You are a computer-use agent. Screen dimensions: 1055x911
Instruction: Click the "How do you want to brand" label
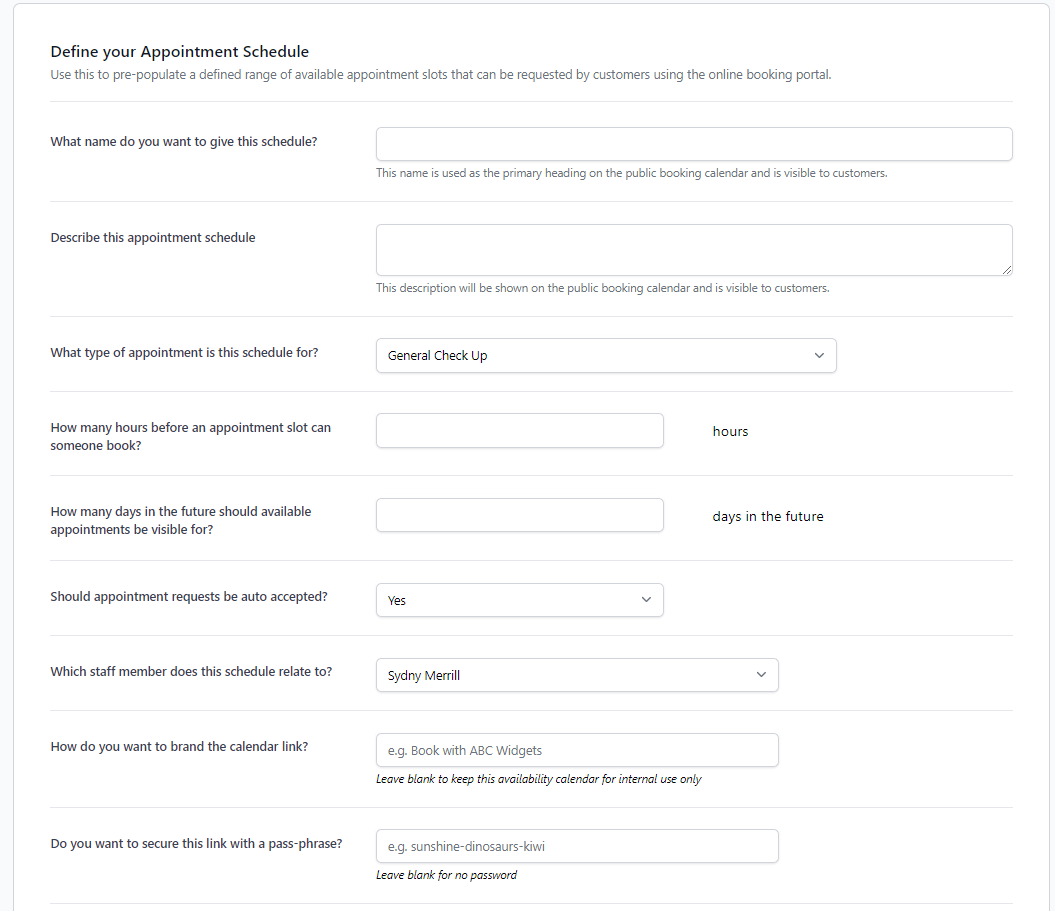[x=179, y=747]
